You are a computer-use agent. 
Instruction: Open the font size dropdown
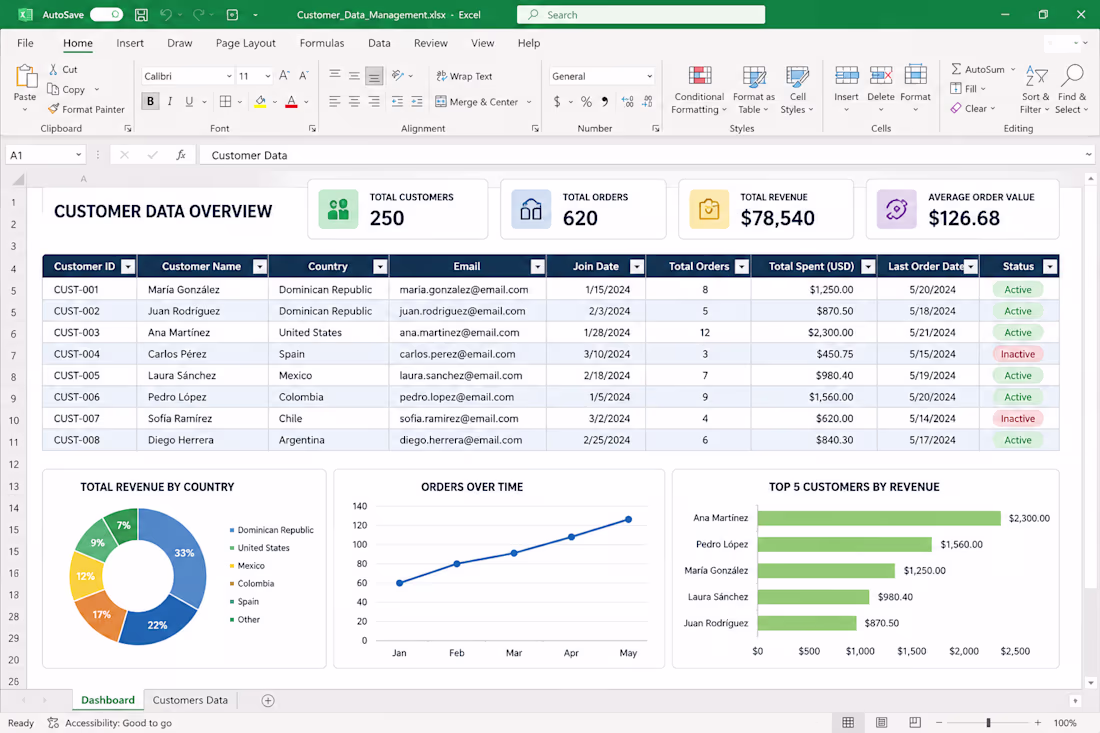[268, 76]
